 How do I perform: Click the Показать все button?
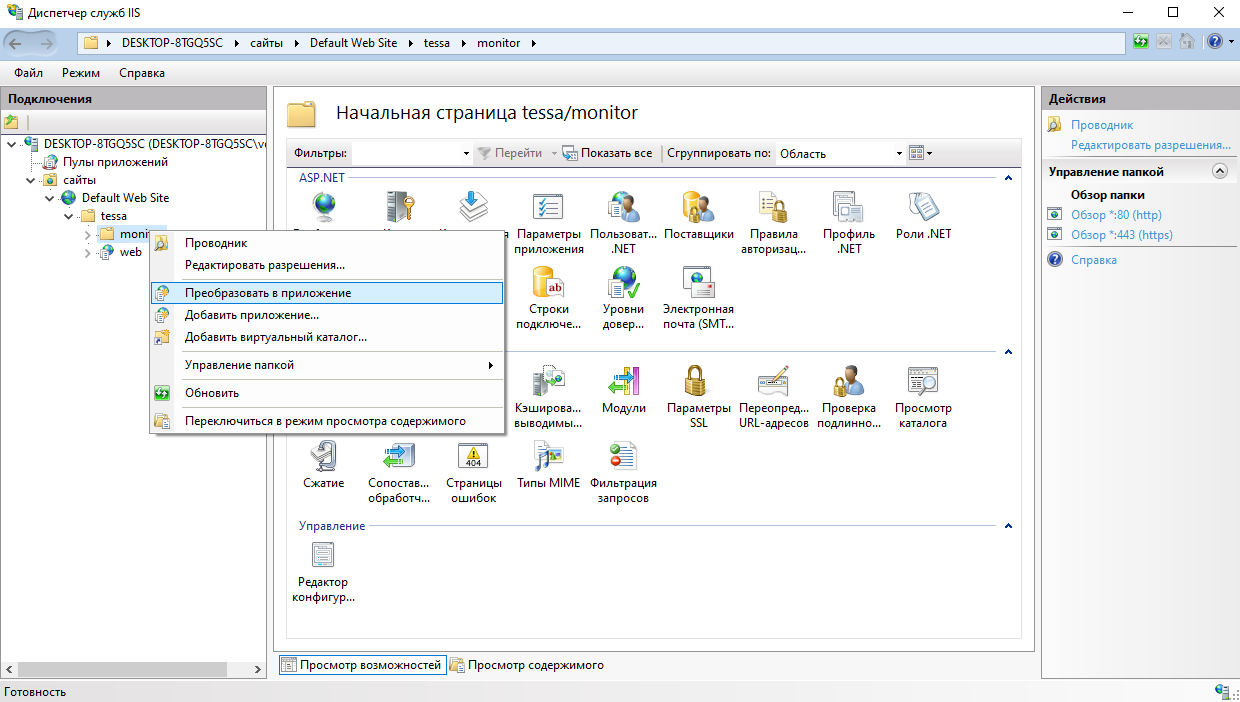(x=607, y=154)
